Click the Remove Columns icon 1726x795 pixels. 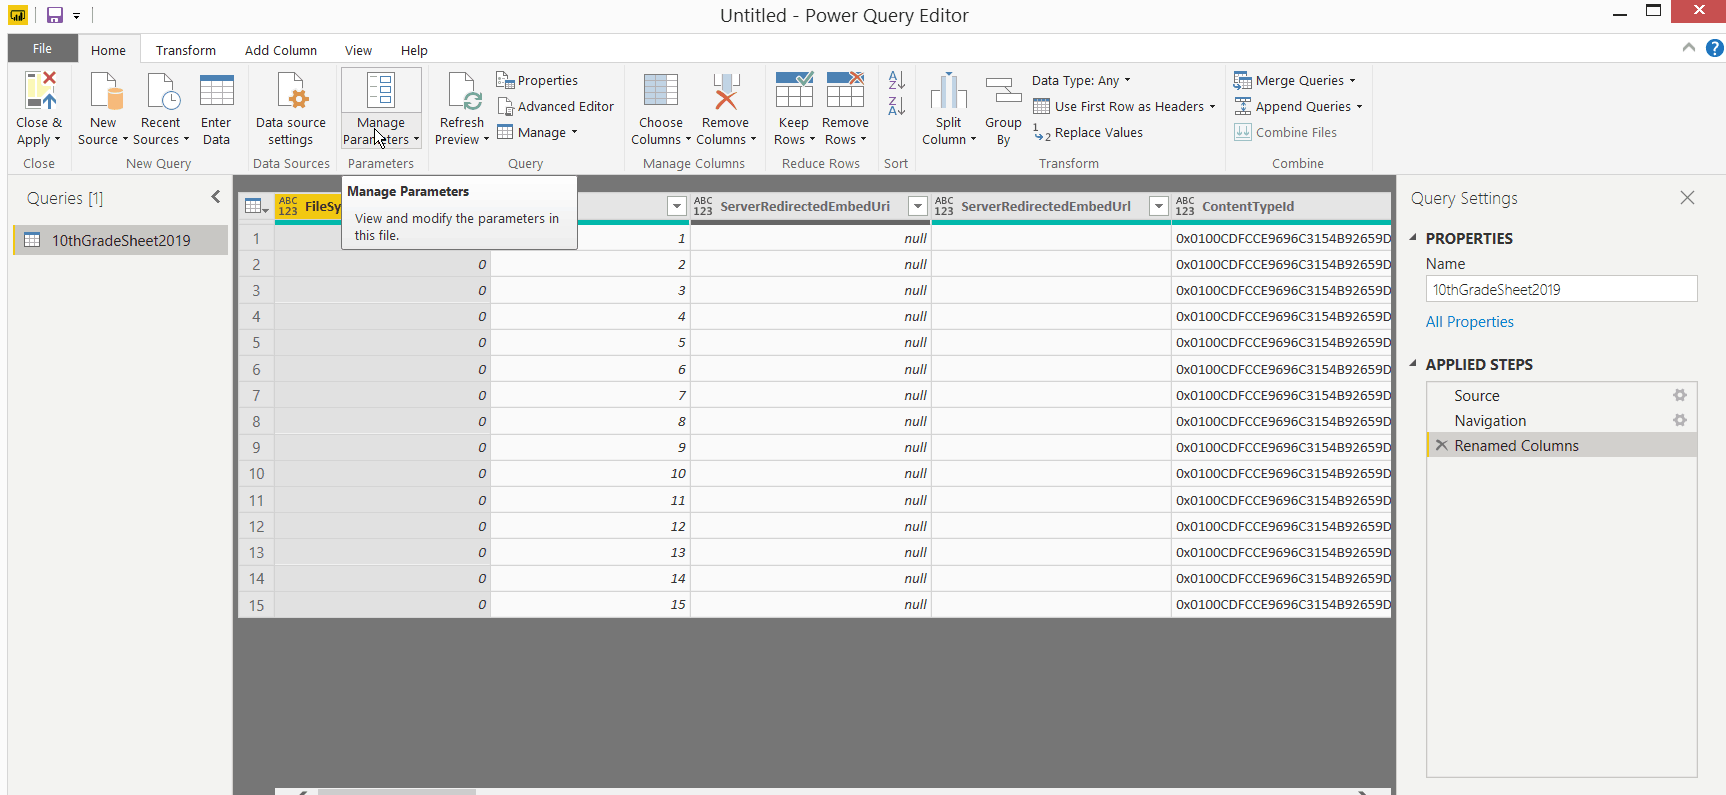[726, 90]
